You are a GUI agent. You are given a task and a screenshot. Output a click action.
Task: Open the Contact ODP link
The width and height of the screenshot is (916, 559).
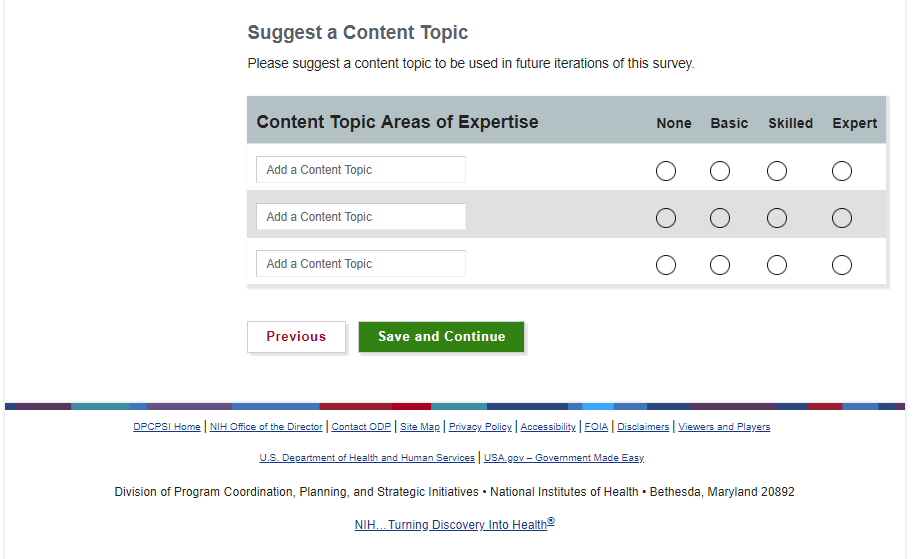click(361, 427)
